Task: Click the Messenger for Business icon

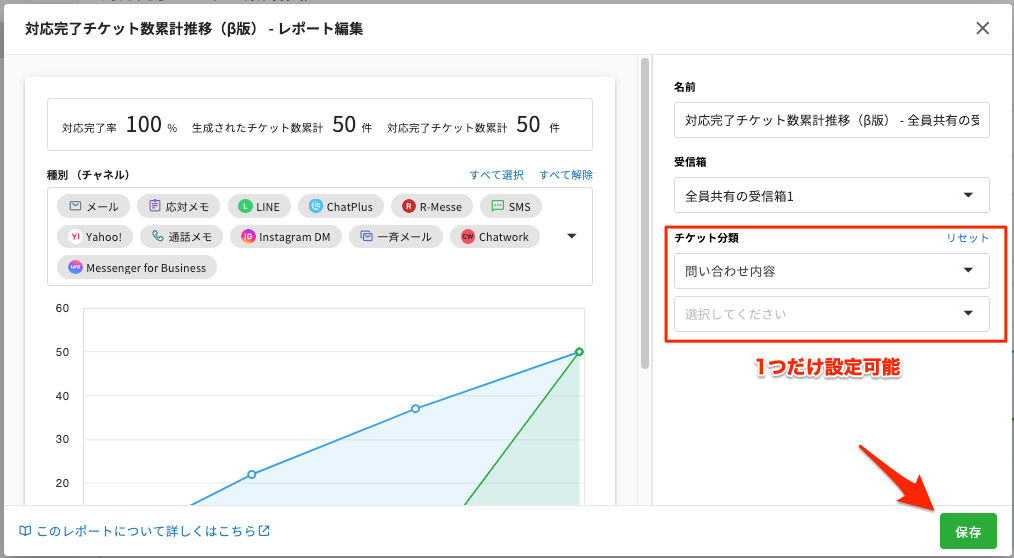Action: click(76, 268)
